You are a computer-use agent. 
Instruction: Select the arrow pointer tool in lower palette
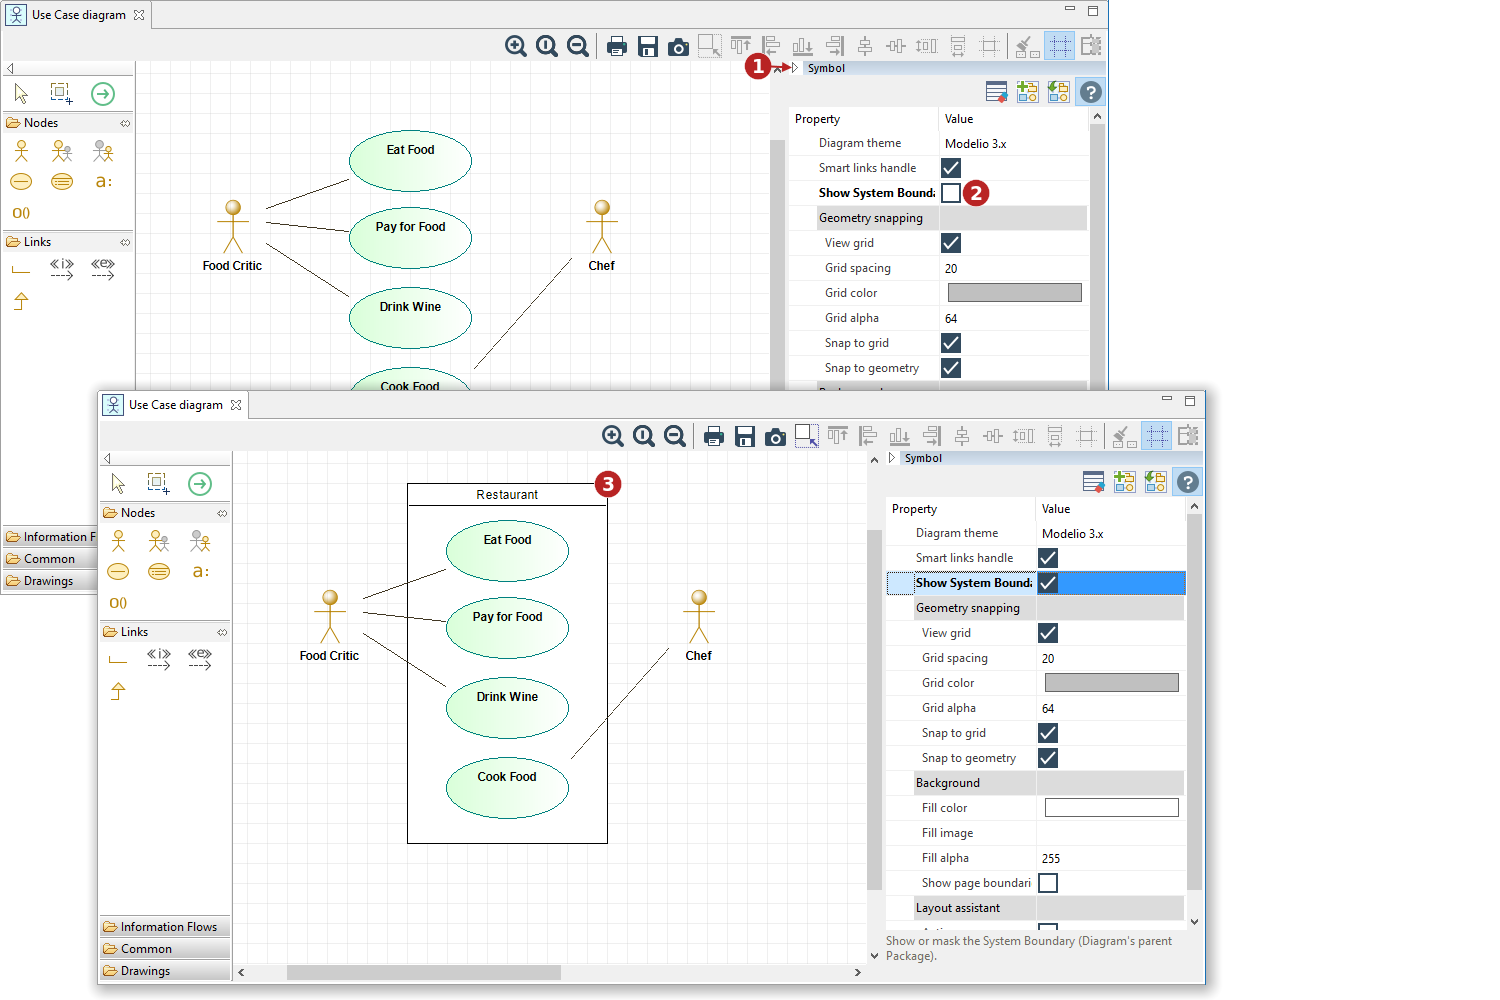point(119,484)
